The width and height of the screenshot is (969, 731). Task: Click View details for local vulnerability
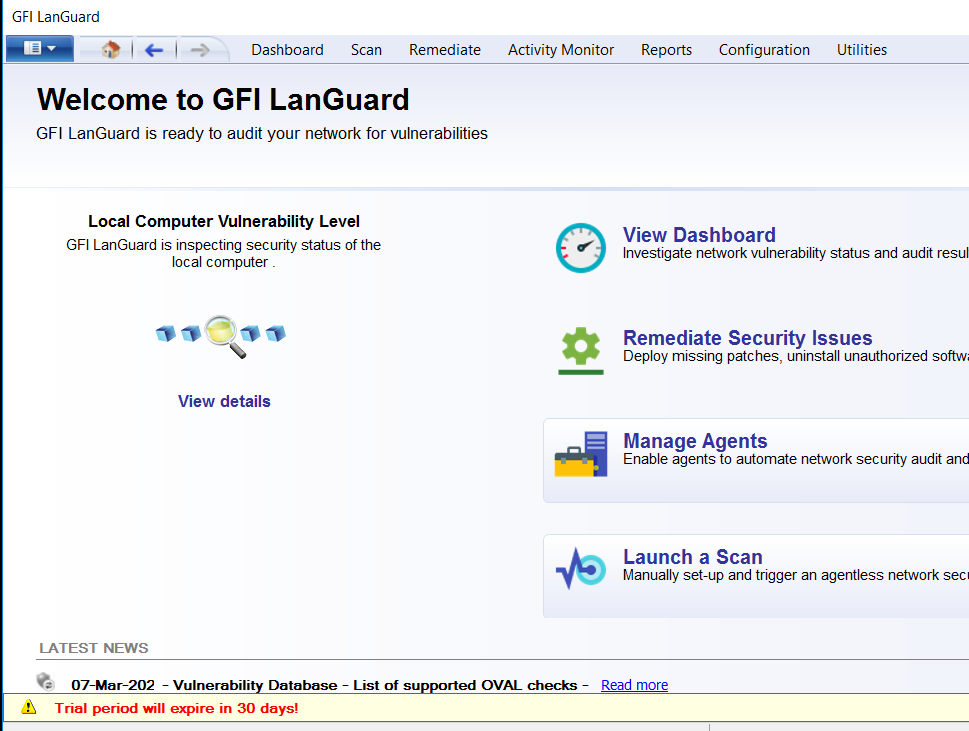click(x=224, y=402)
